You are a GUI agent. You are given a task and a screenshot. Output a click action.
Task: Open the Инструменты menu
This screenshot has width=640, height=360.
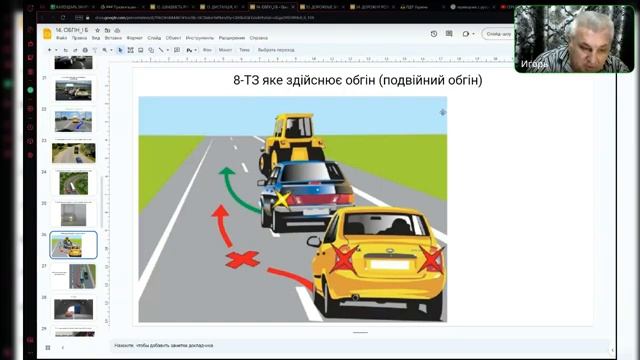tap(200, 38)
